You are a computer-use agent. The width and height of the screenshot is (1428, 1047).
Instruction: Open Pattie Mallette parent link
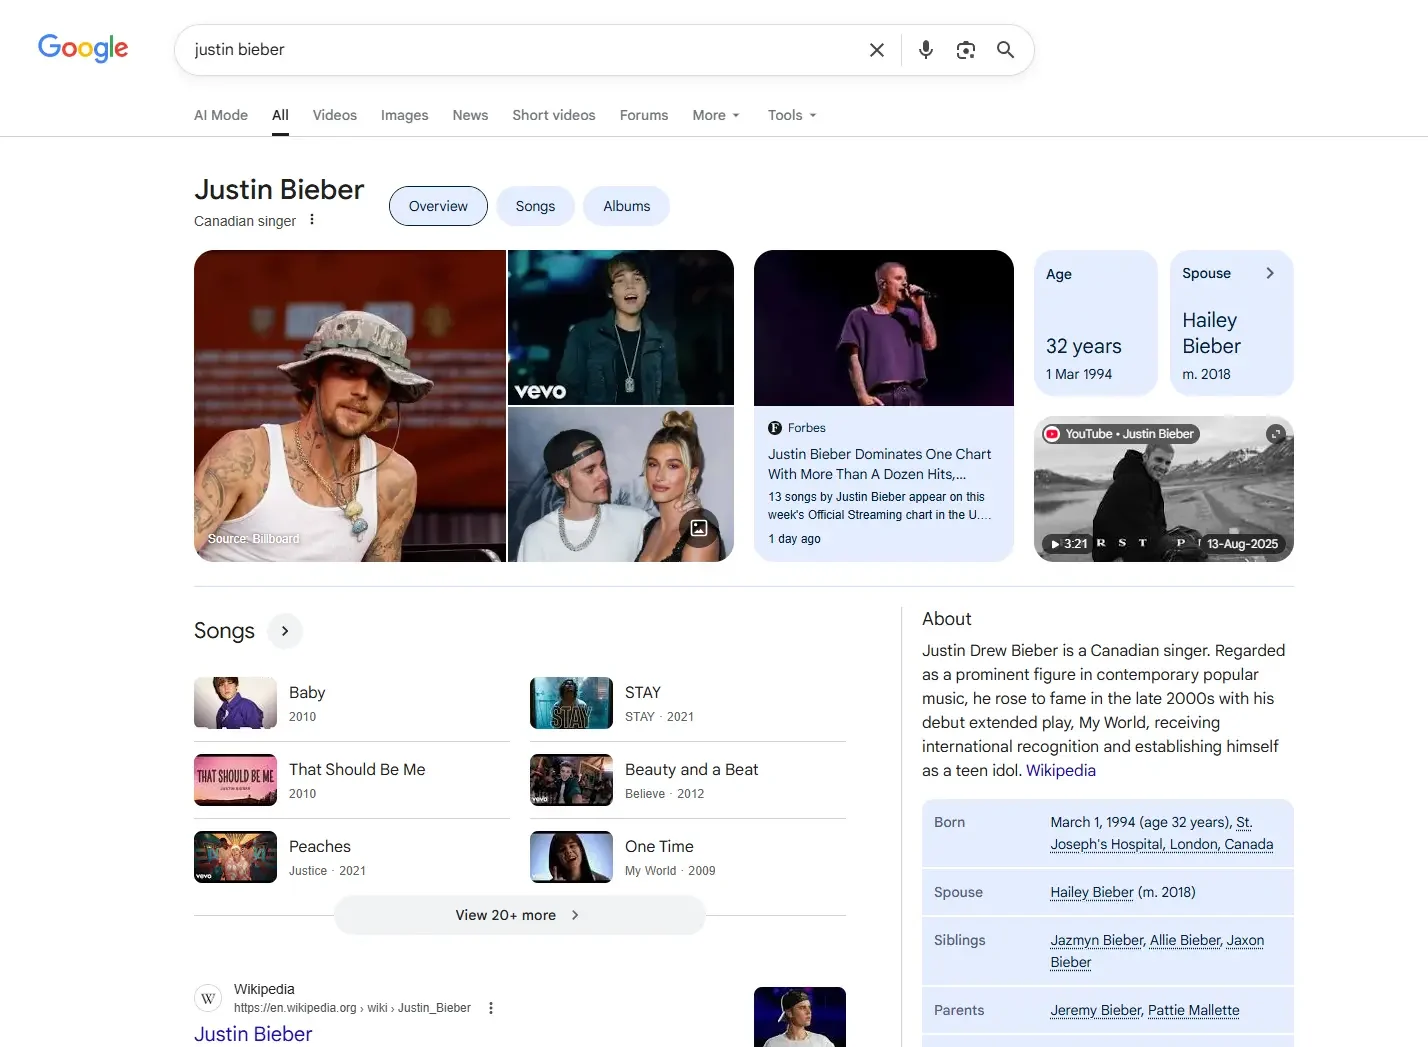coord(1194,1010)
